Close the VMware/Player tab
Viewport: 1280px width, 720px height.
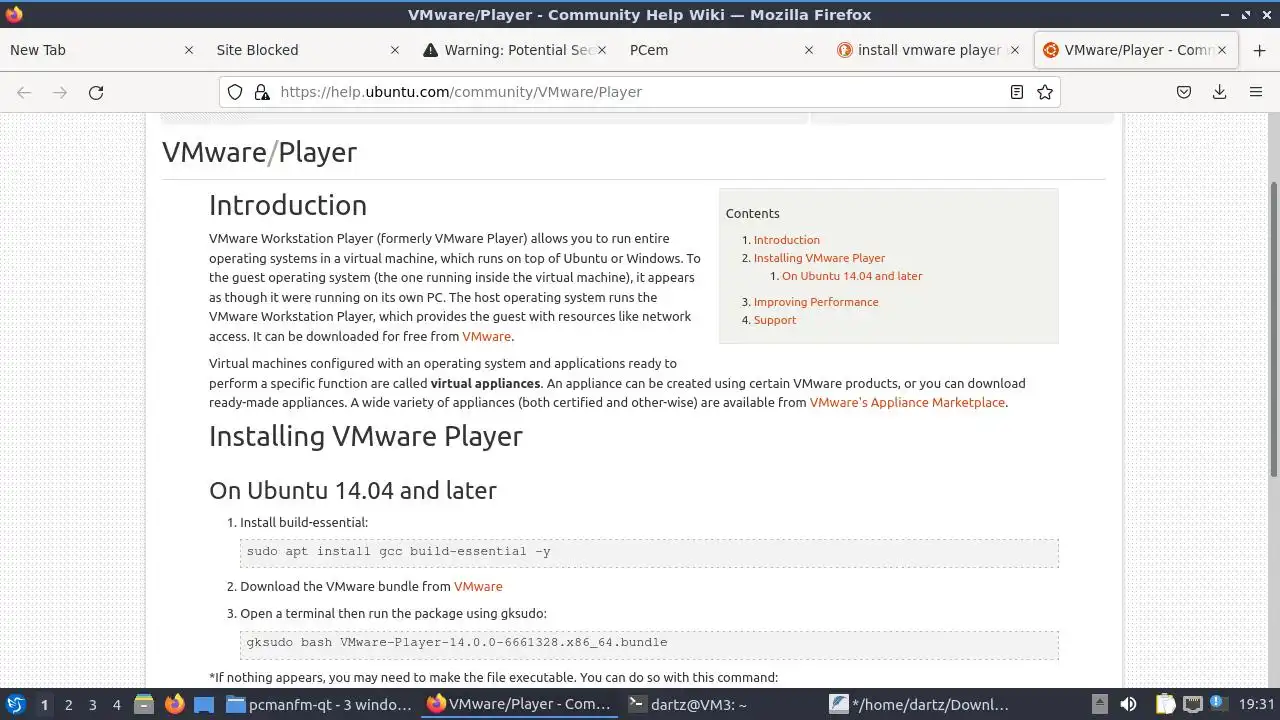tap(1223, 50)
